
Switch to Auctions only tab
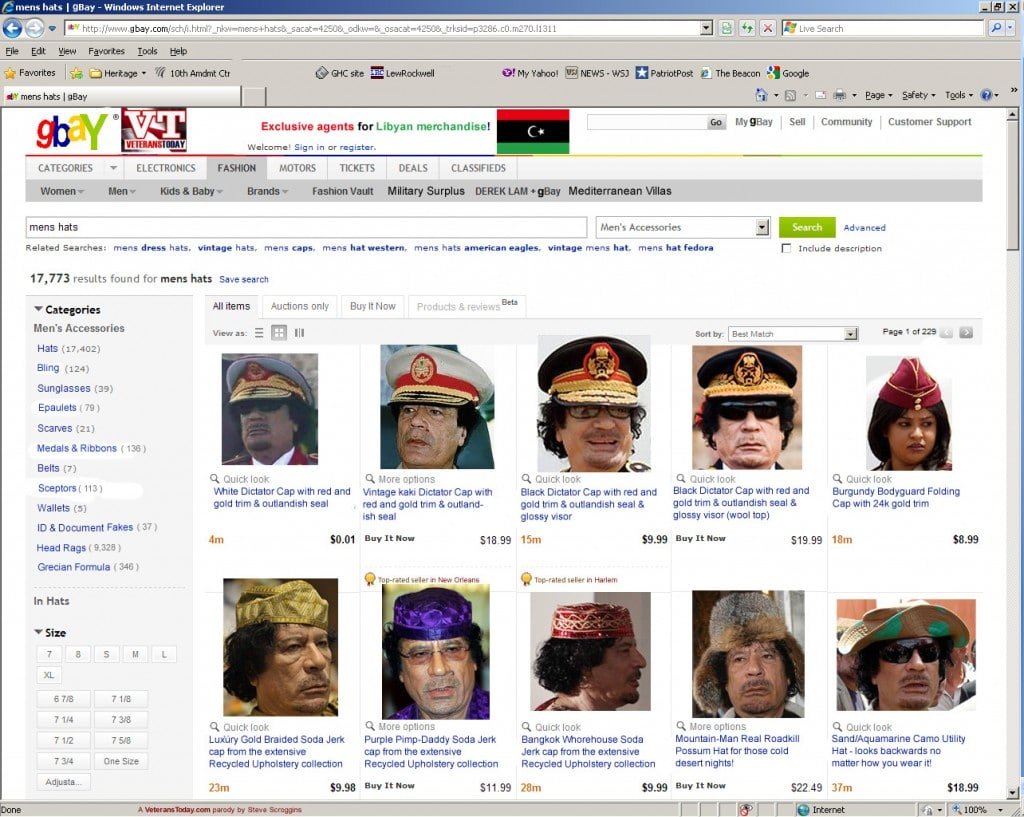pyautogui.click(x=300, y=306)
